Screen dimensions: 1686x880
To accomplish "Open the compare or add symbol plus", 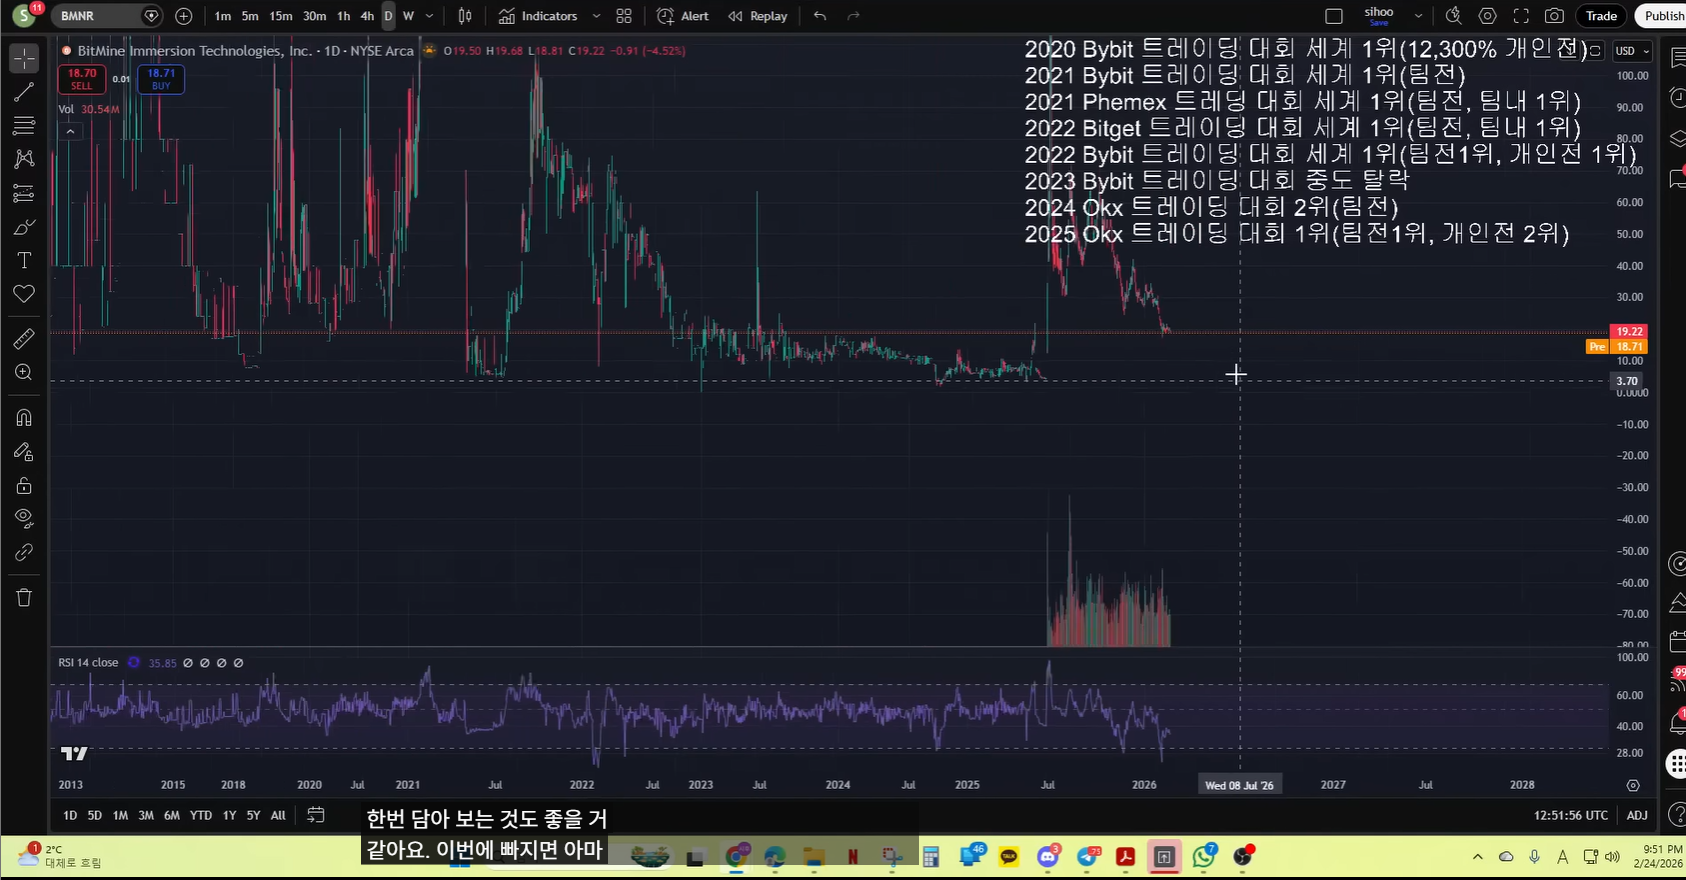I will [x=184, y=16].
